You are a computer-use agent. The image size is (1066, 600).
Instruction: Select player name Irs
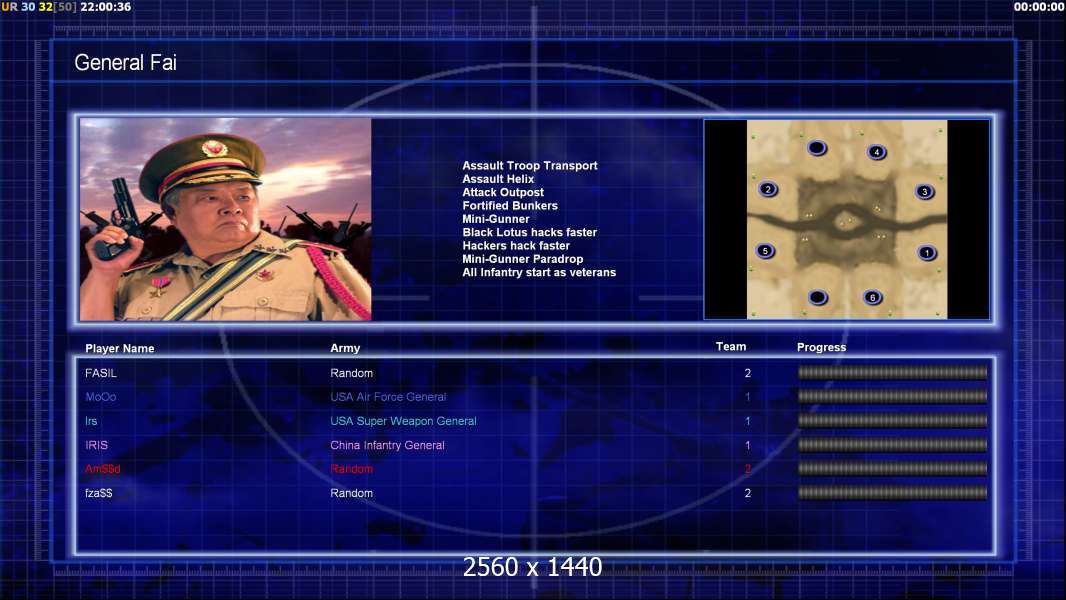click(91, 421)
